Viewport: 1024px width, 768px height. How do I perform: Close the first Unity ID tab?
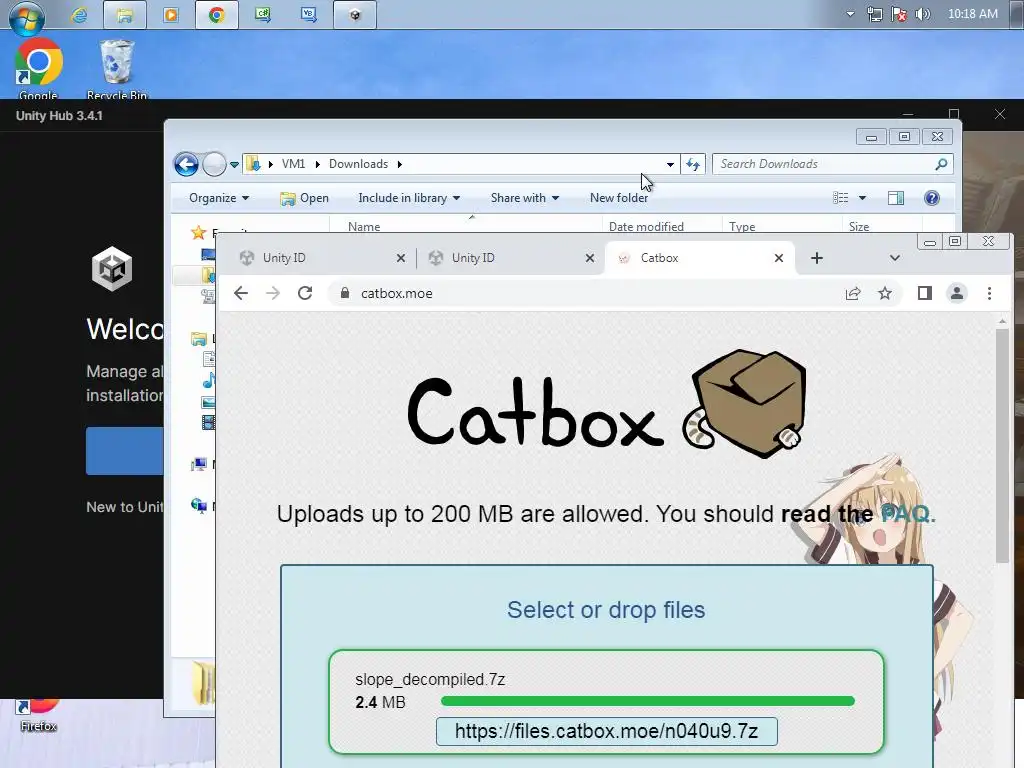(401, 258)
